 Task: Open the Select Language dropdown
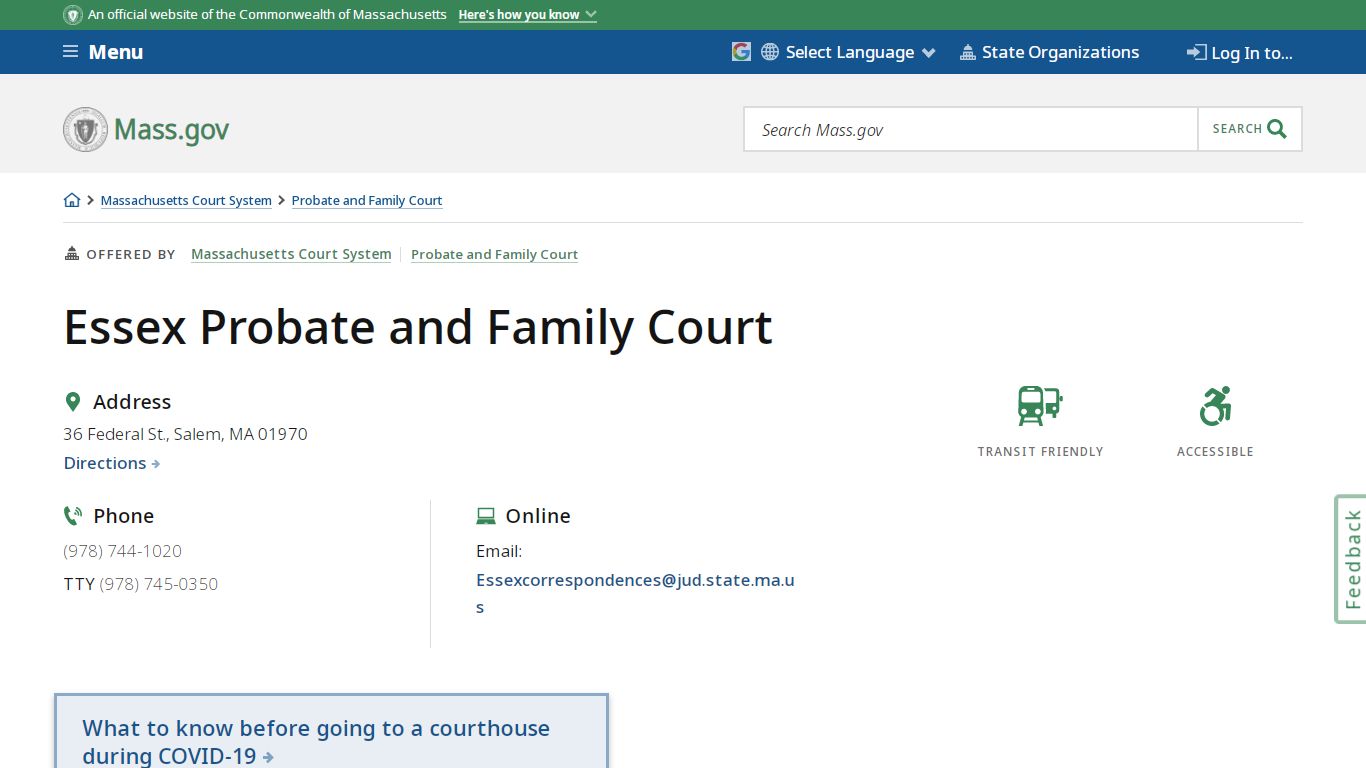(849, 52)
